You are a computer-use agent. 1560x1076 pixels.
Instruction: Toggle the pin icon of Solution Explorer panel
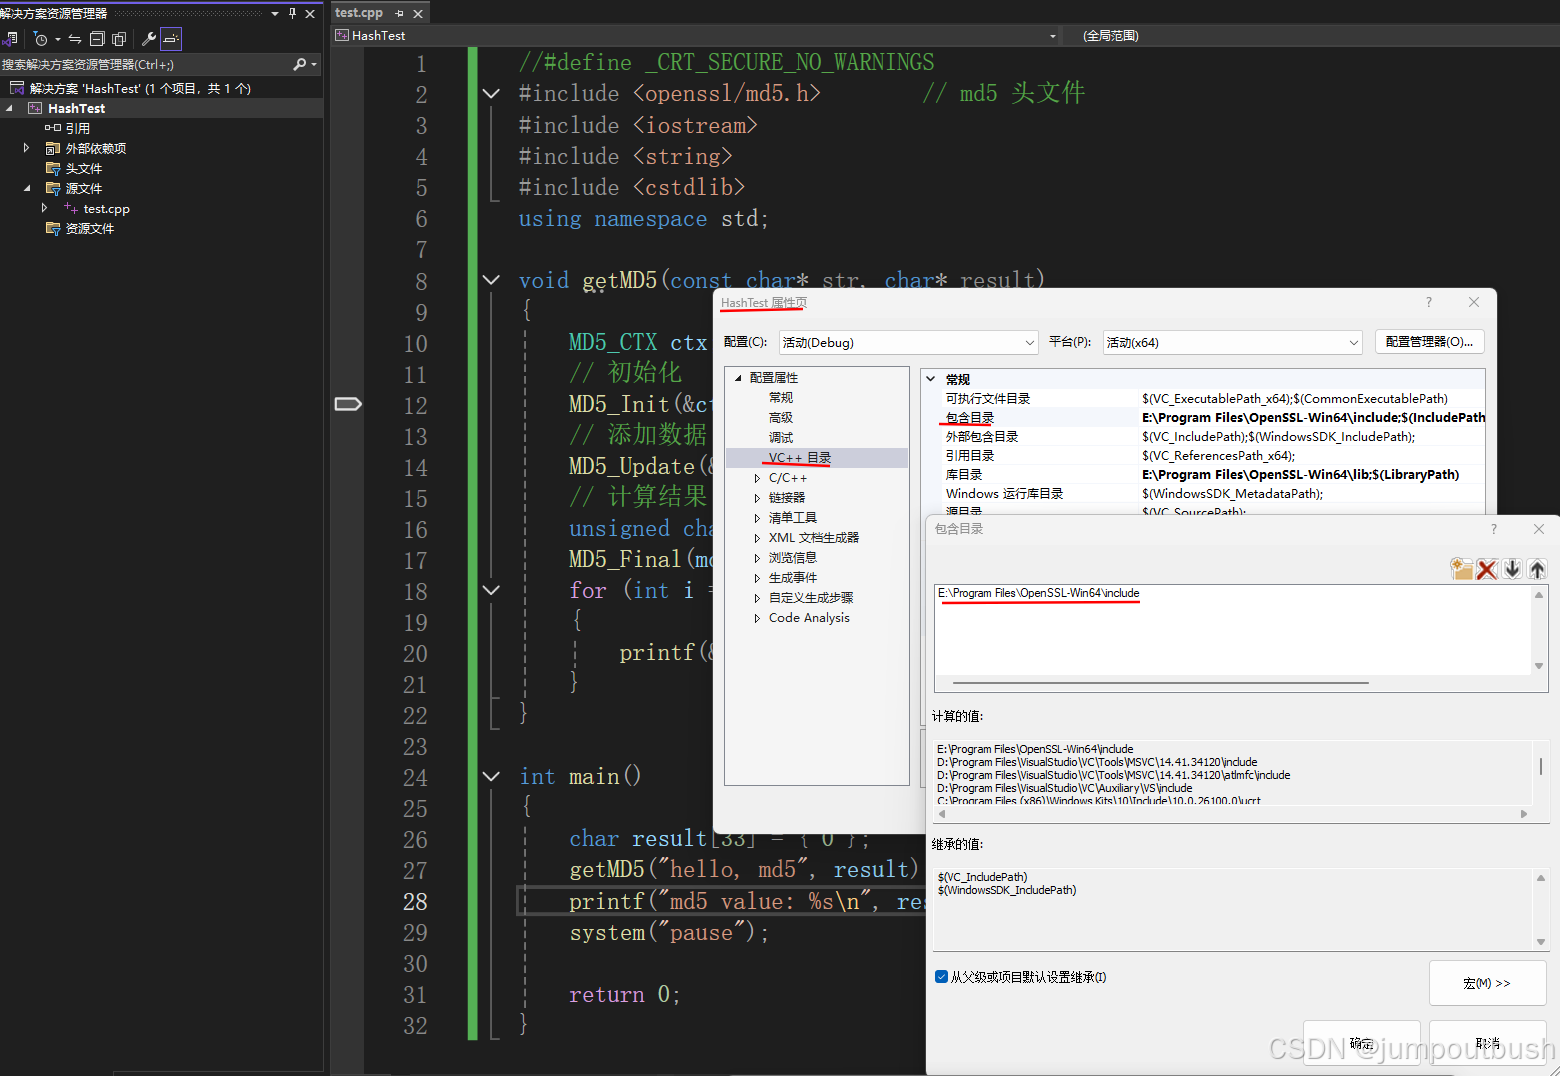click(x=292, y=12)
